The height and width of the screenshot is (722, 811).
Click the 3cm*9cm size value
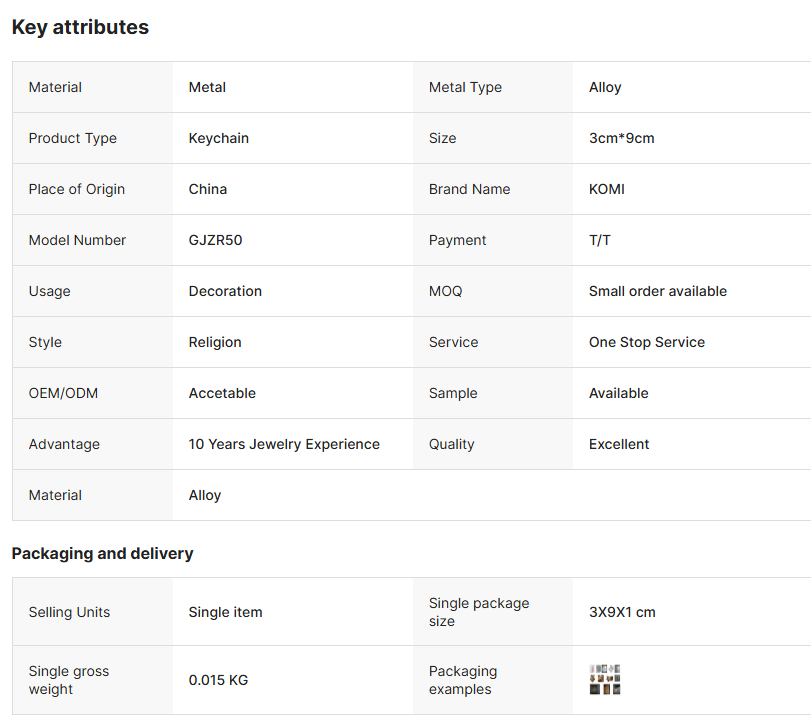[622, 138]
